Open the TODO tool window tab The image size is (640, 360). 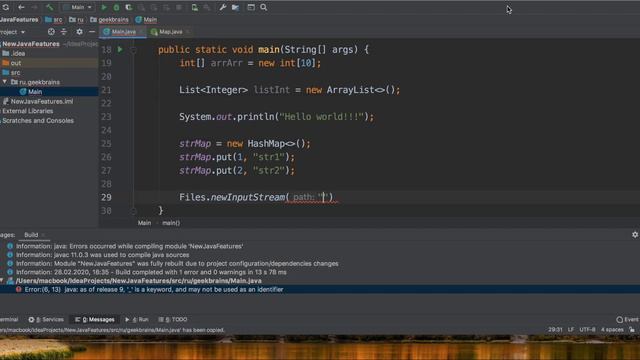(x=173, y=320)
